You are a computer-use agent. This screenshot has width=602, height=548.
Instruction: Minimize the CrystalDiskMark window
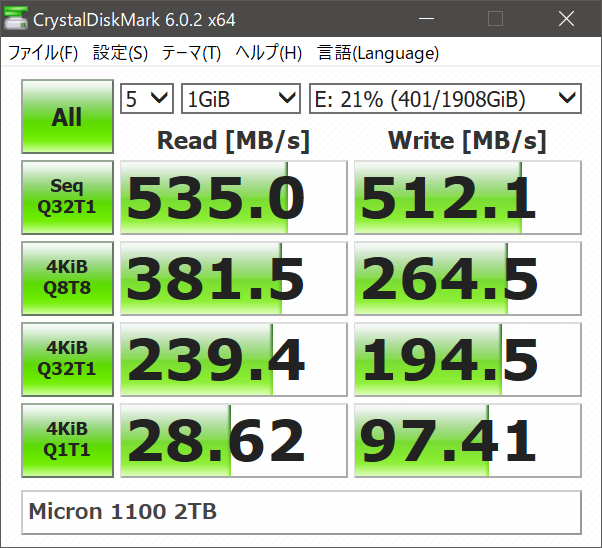coord(426,18)
